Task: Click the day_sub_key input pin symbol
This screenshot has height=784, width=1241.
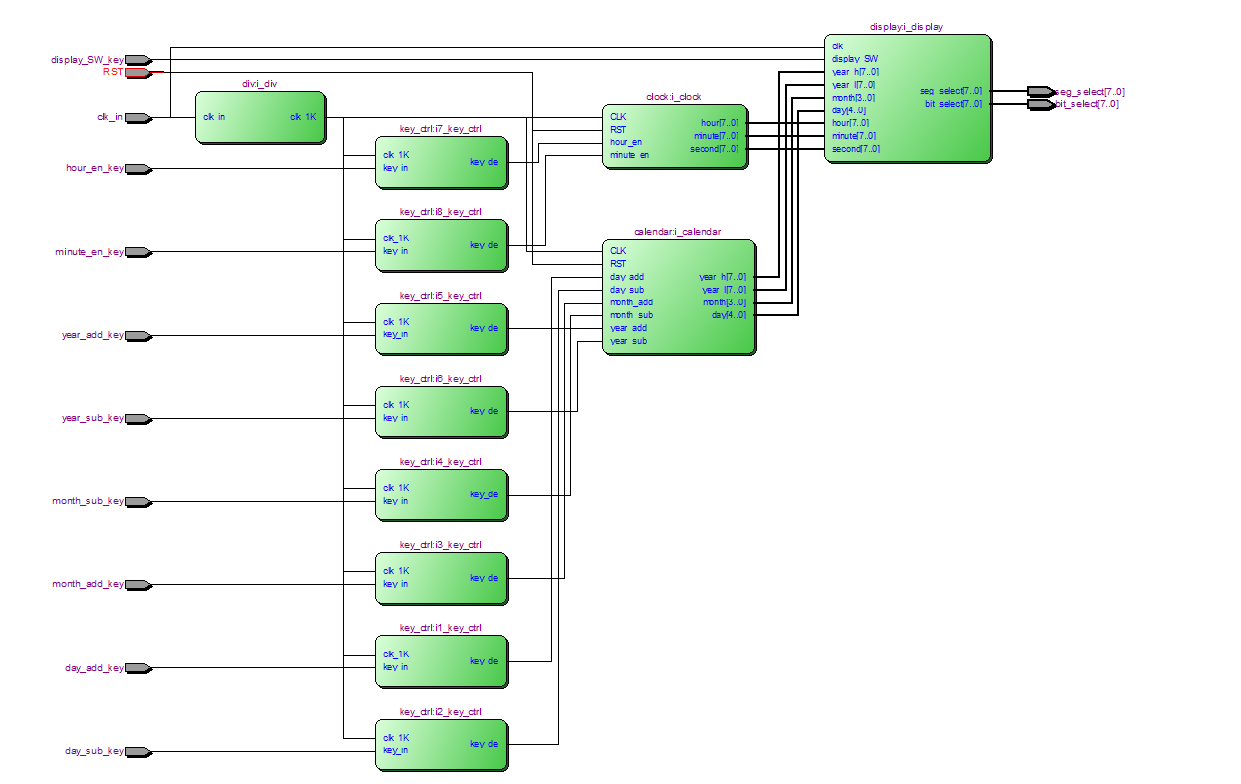Action: pyautogui.click(x=138, y=751)
